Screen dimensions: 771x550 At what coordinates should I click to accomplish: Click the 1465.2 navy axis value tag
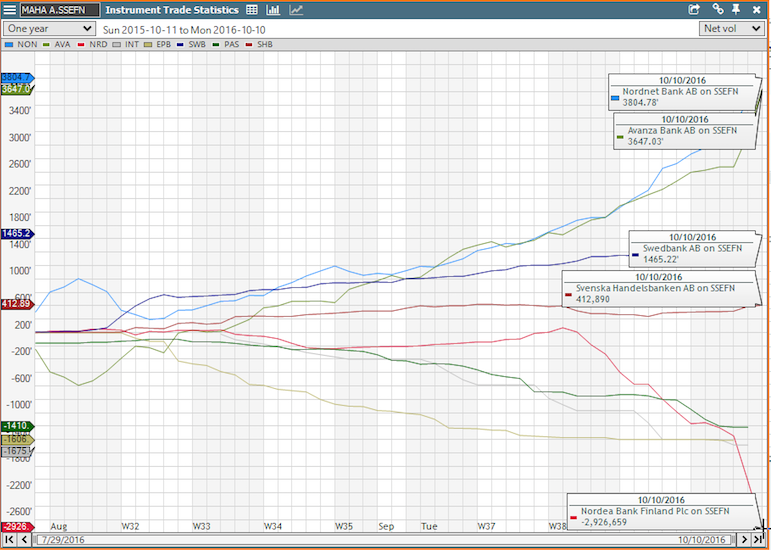point(17,233)
